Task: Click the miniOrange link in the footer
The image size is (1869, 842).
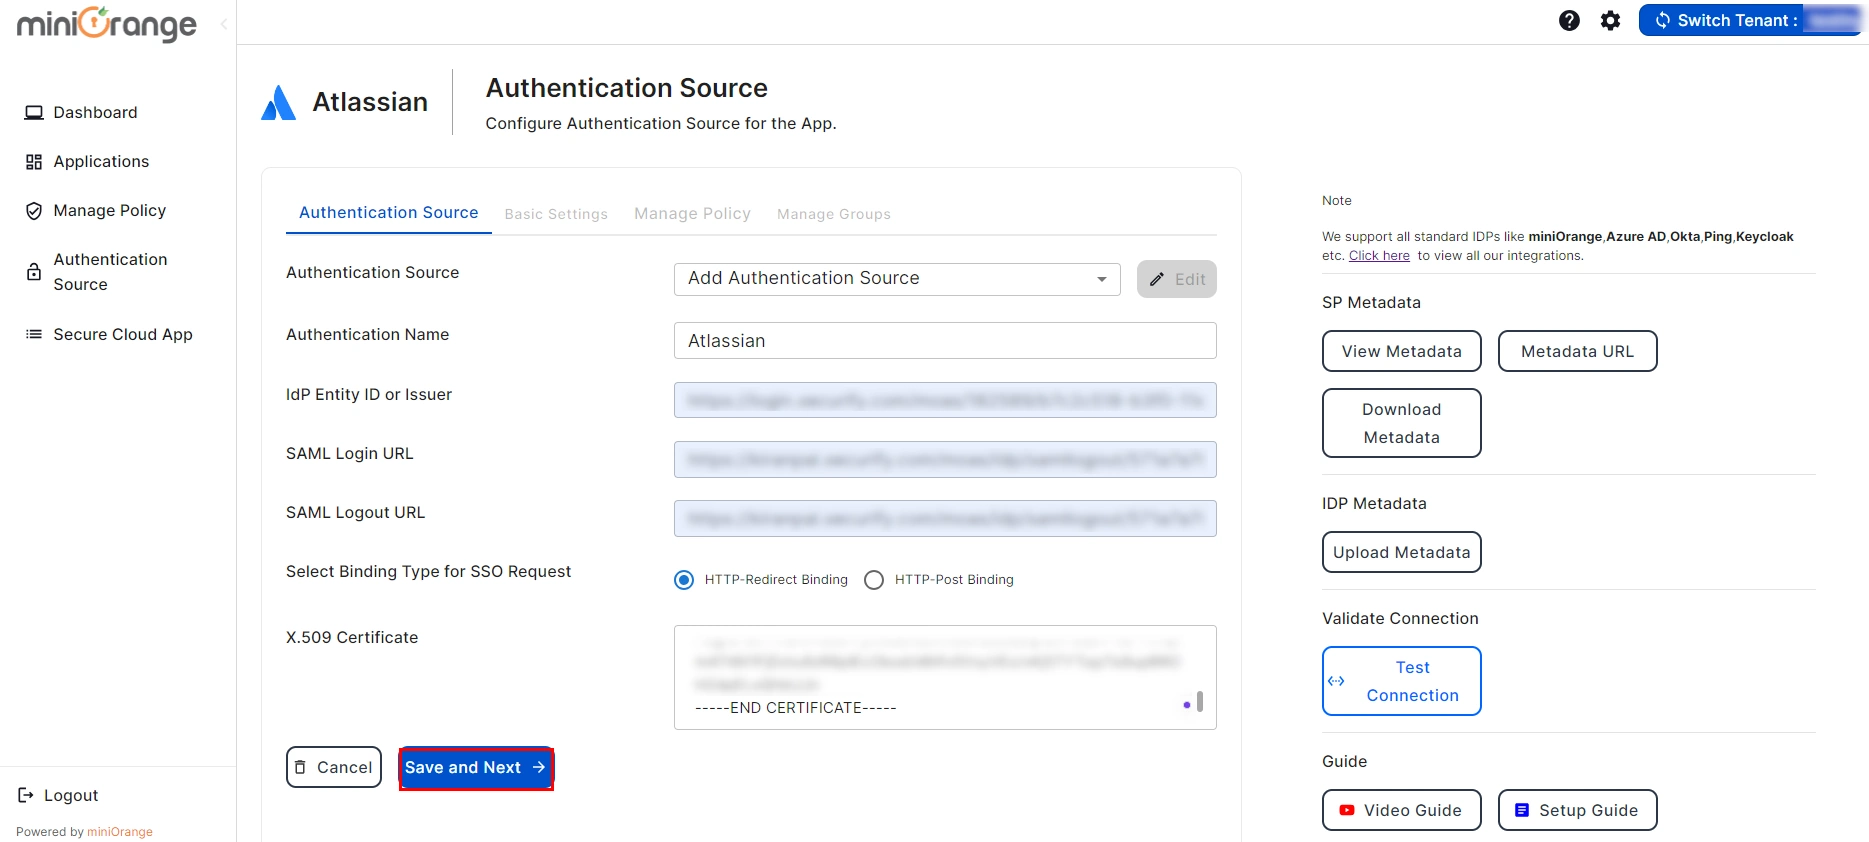Action: (x=120, y=832)
